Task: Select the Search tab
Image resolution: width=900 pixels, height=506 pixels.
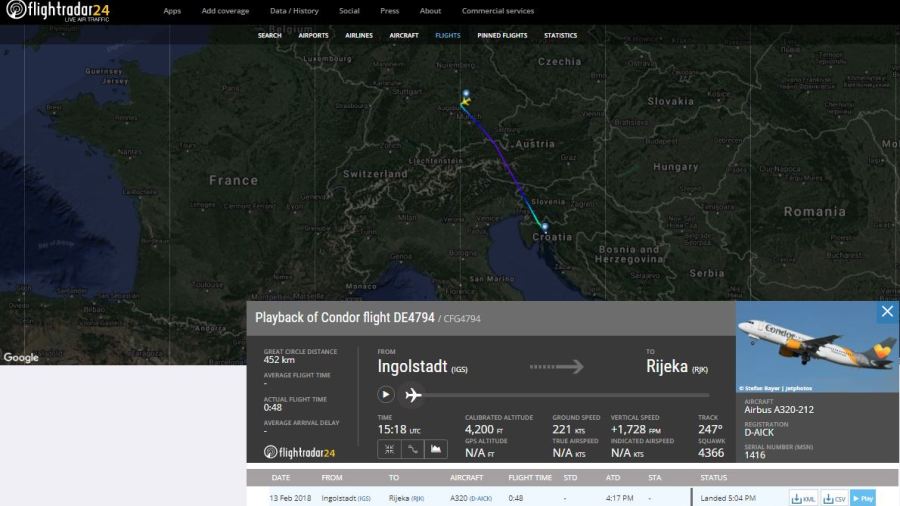Action: (270, 35)
